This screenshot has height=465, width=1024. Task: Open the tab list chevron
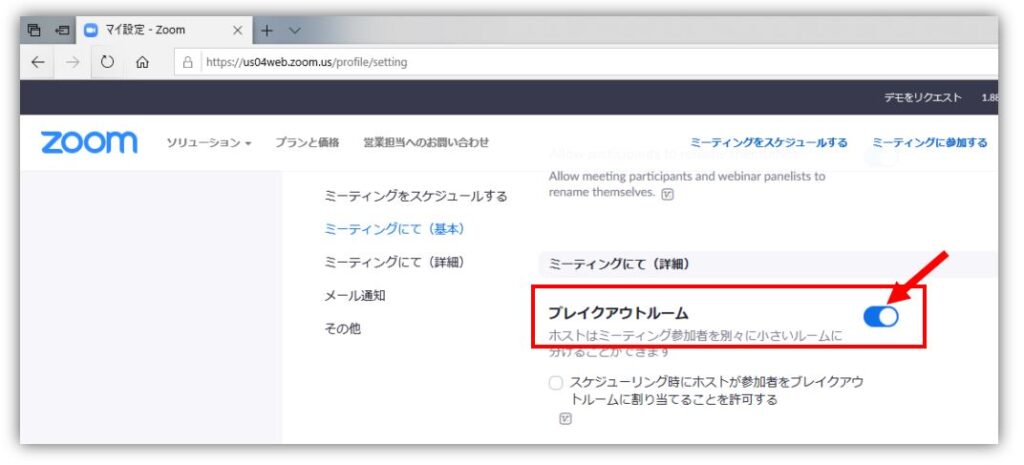[295, 30]
